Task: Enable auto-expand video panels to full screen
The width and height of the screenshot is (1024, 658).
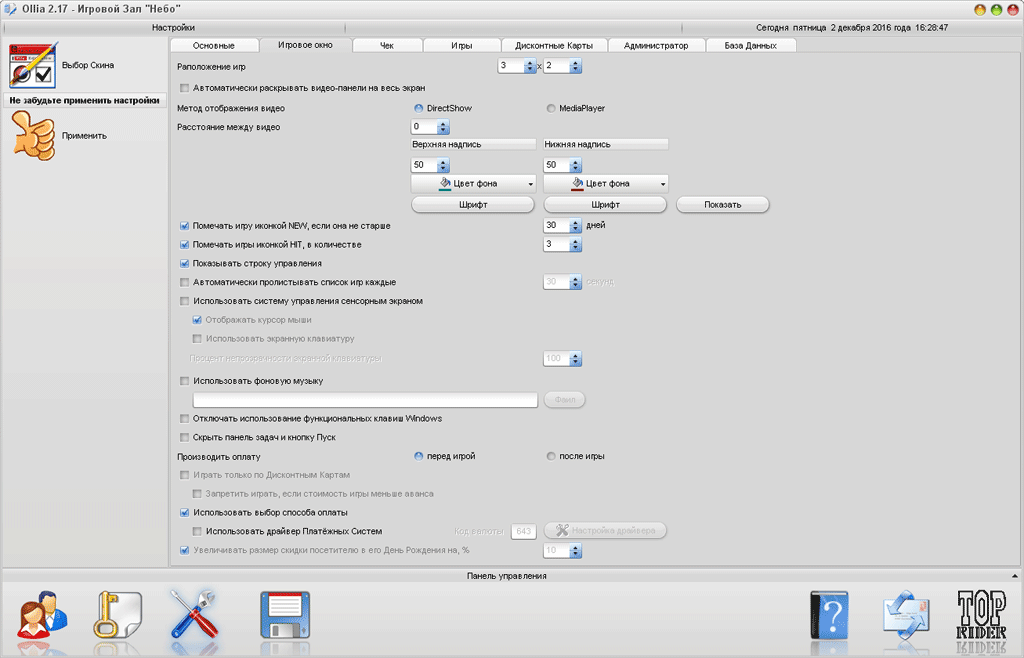Action: pos(184,88)
